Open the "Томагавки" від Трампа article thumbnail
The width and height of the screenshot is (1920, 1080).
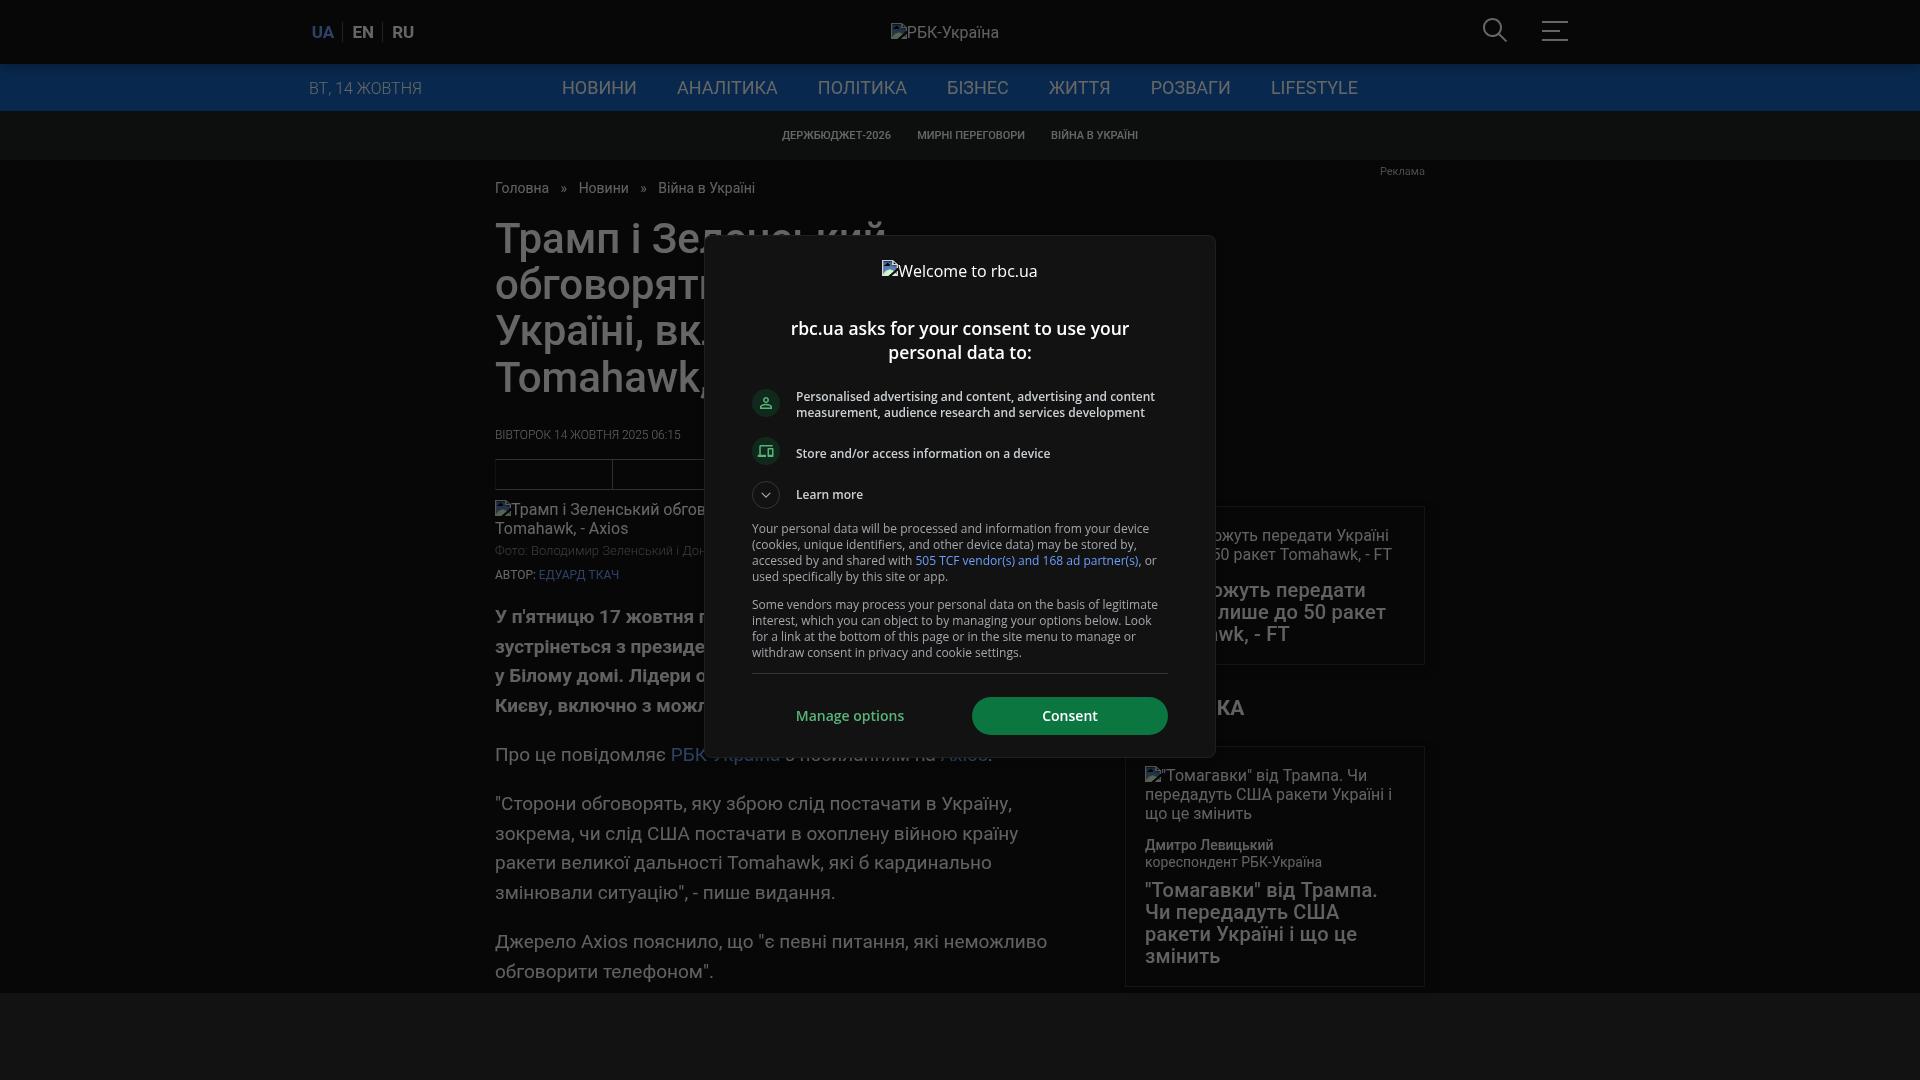click(1268, 794)
